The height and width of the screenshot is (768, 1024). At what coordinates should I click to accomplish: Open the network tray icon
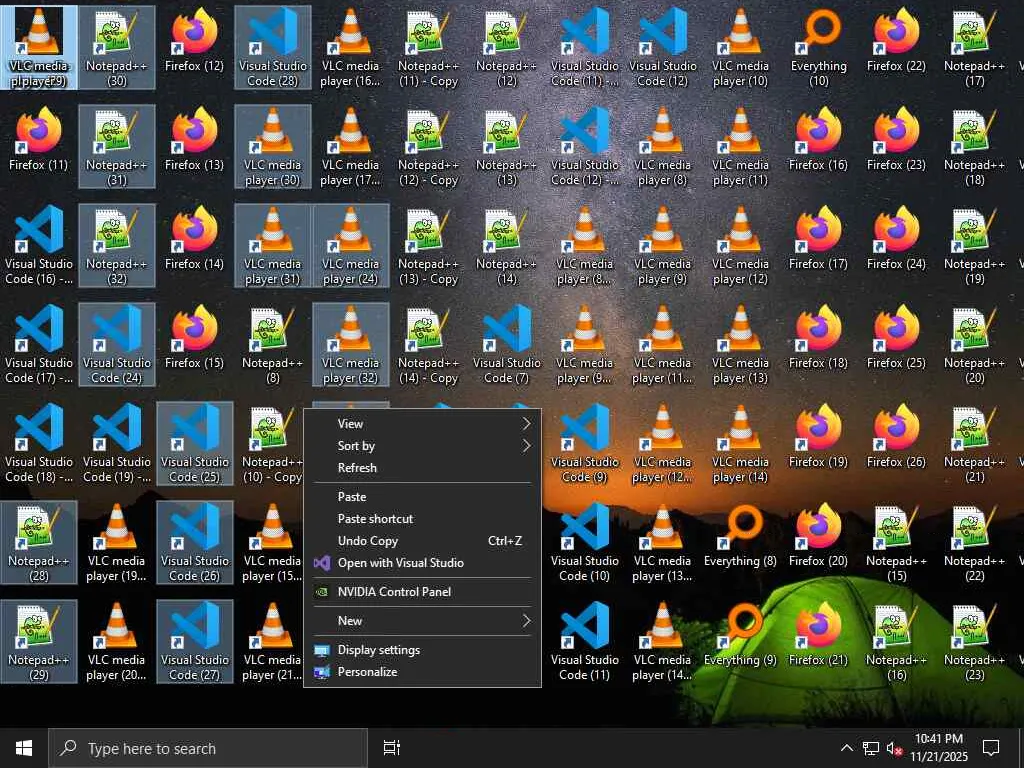point(871,748)
